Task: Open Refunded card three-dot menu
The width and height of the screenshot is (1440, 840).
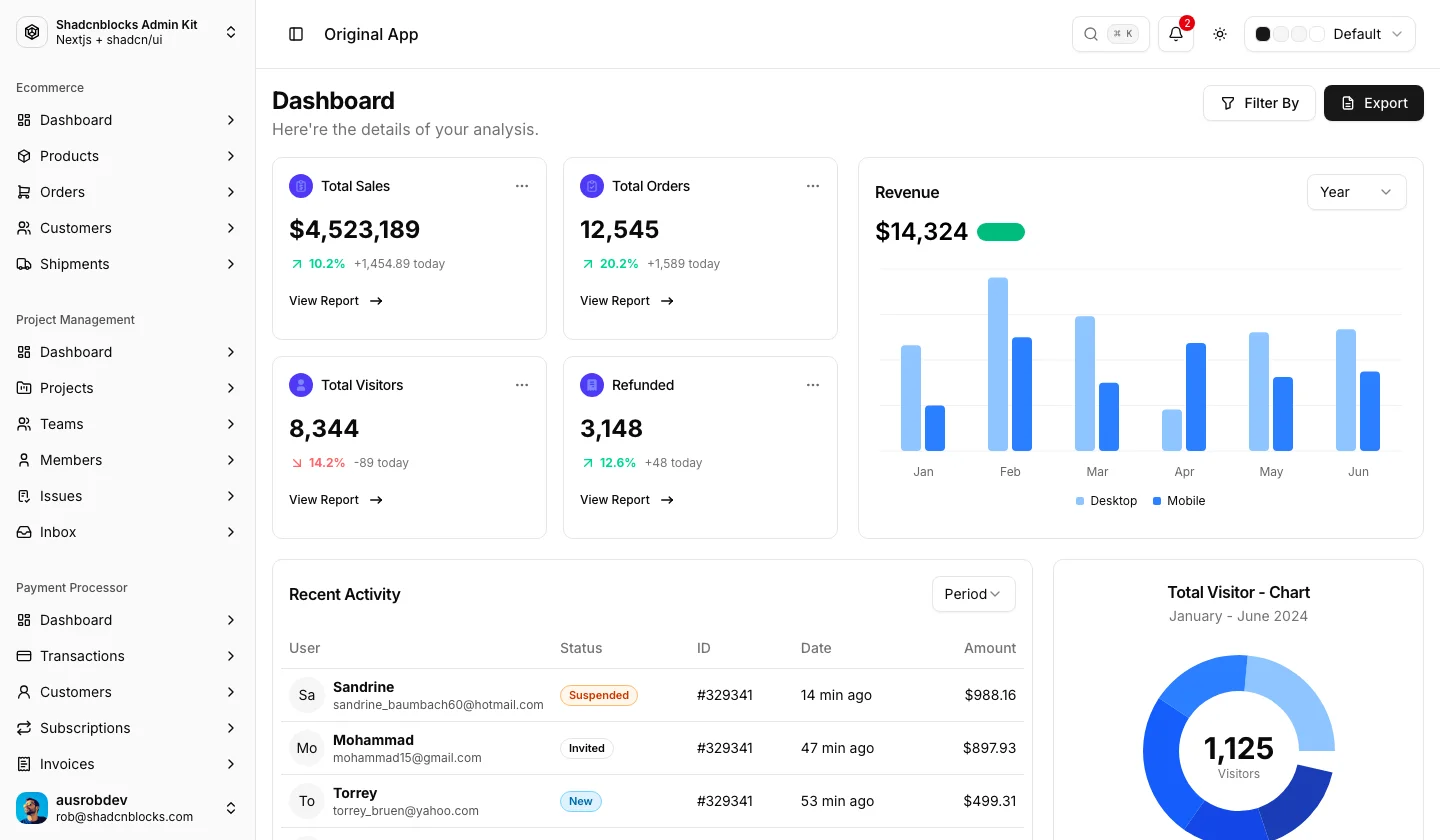Action: (813, 385)
